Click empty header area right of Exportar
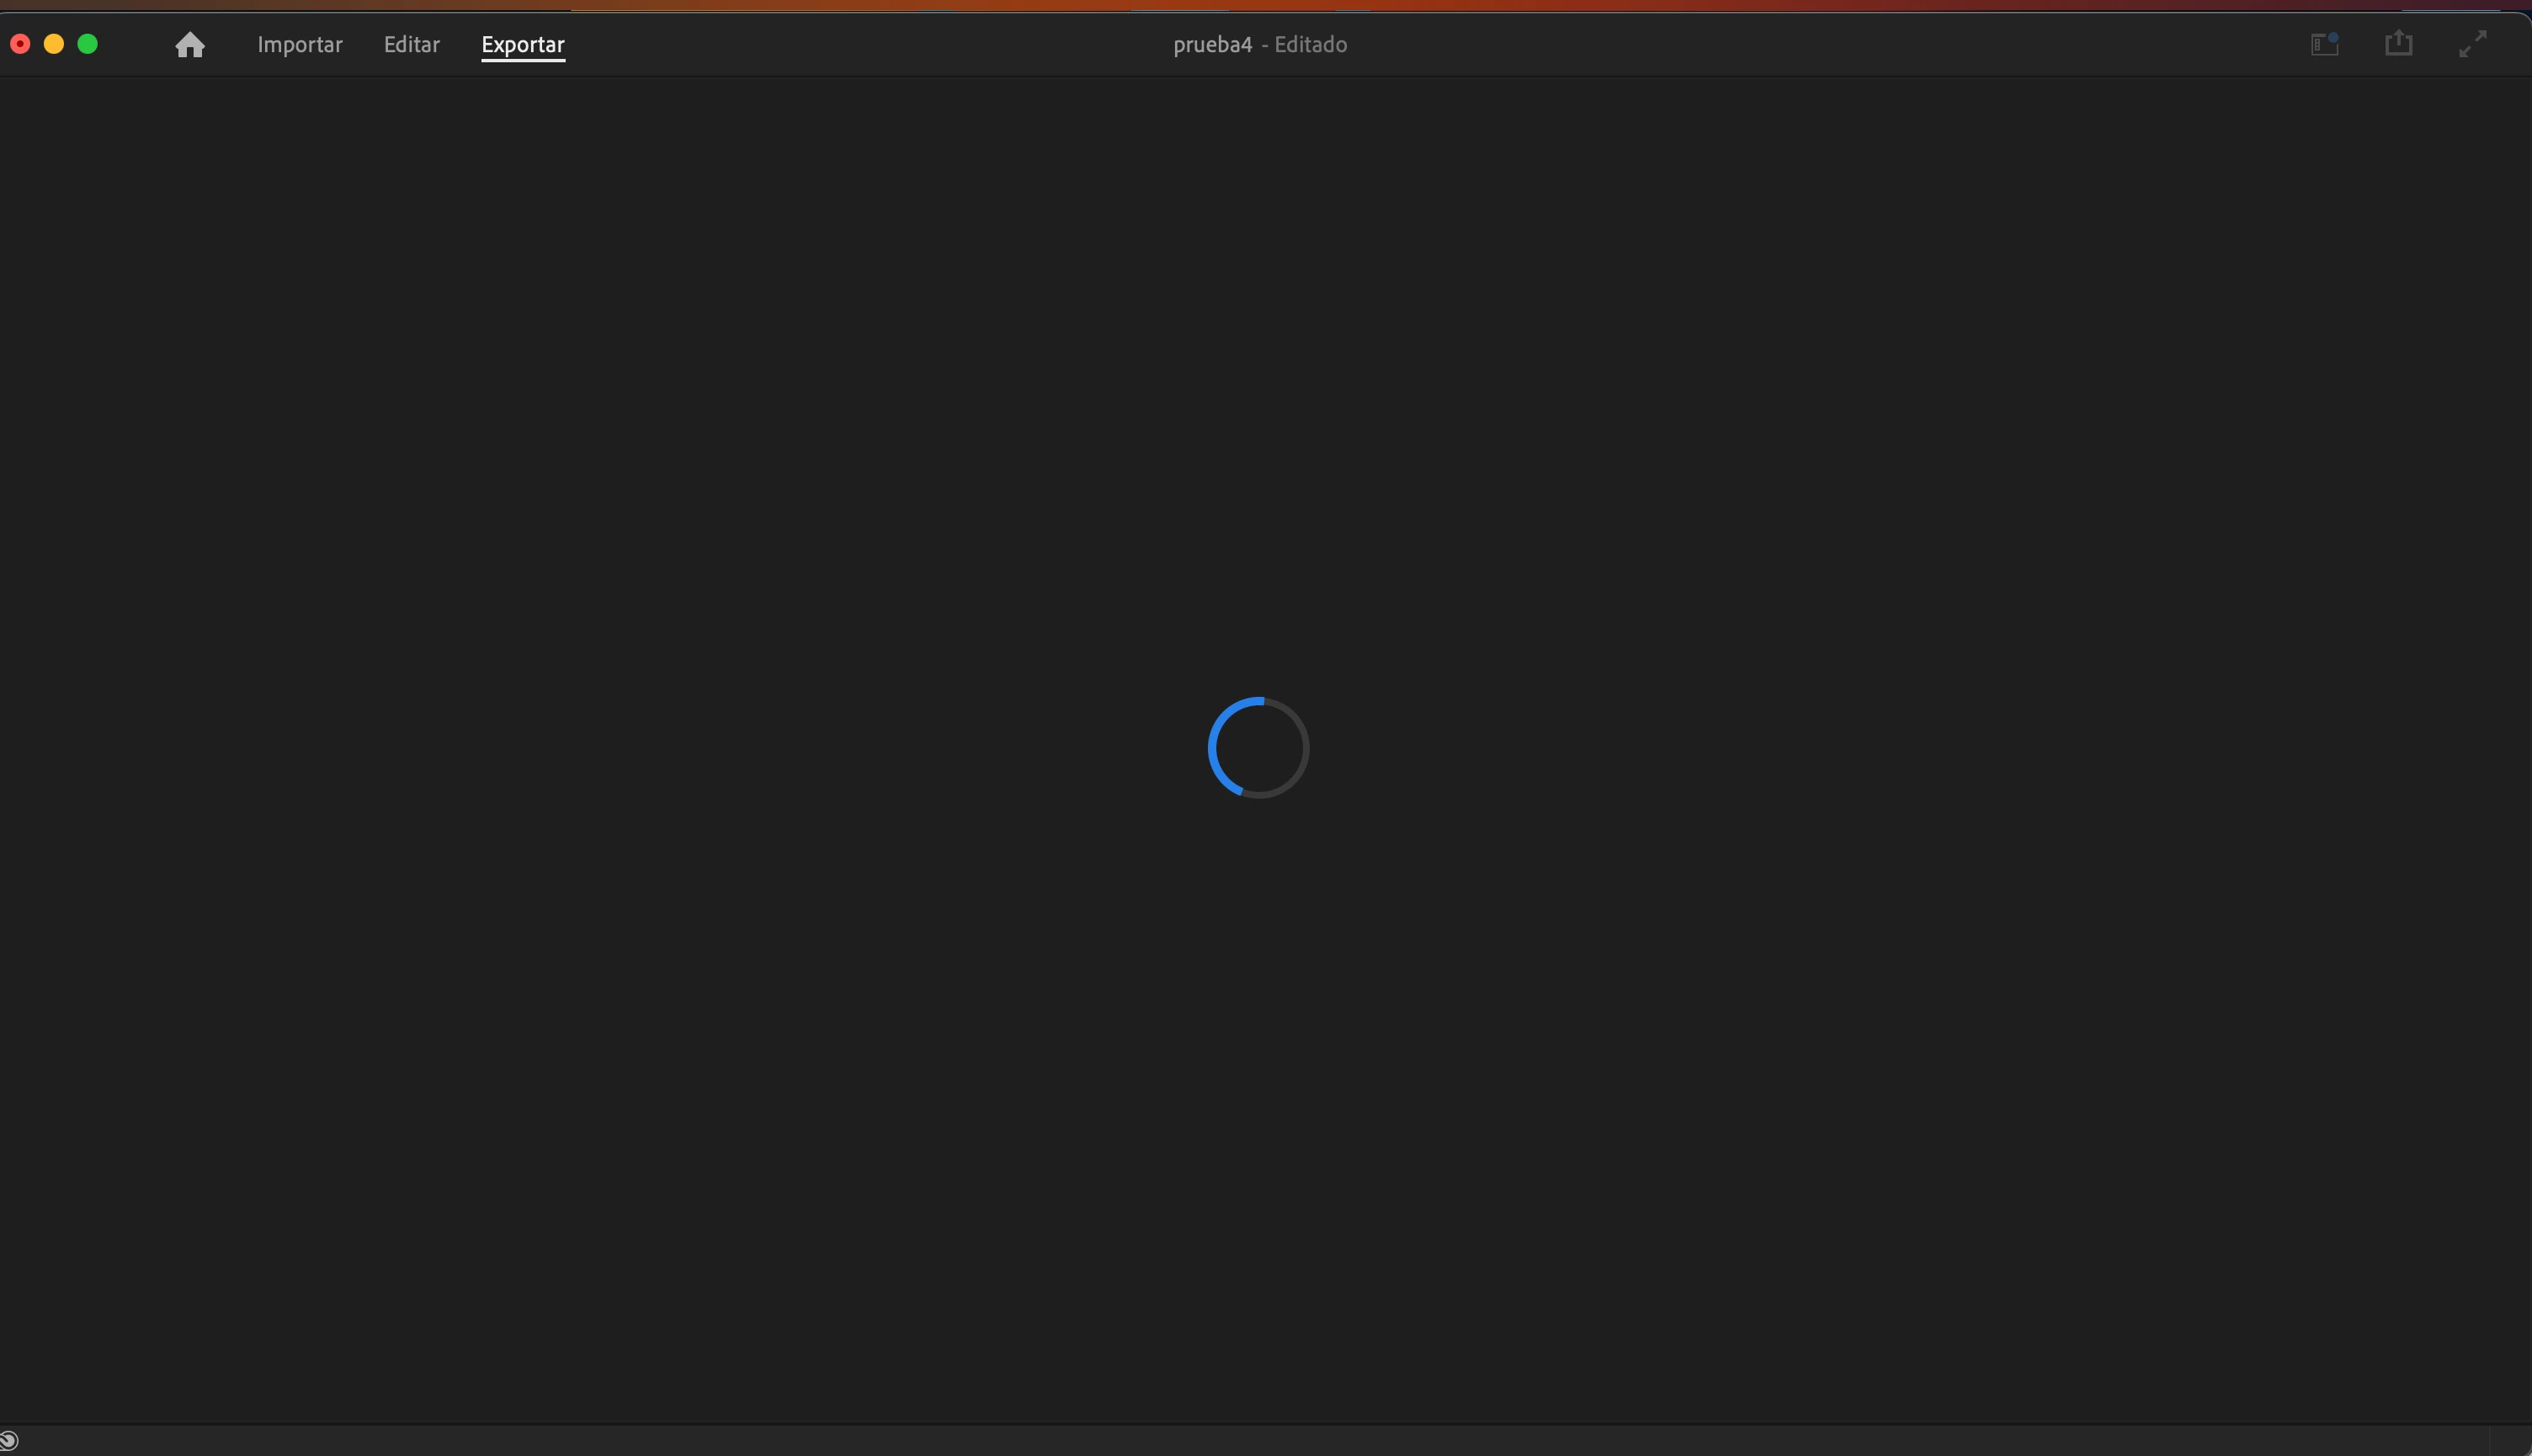This screenshot has width=2532, height=1456. 850,45
